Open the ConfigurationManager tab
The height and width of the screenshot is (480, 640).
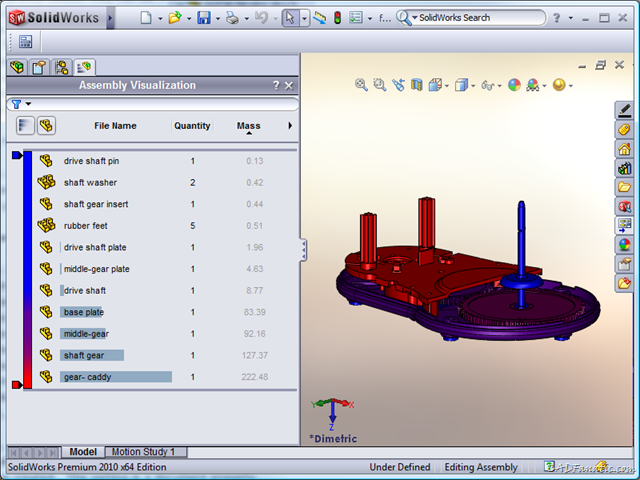coord(62,67)
